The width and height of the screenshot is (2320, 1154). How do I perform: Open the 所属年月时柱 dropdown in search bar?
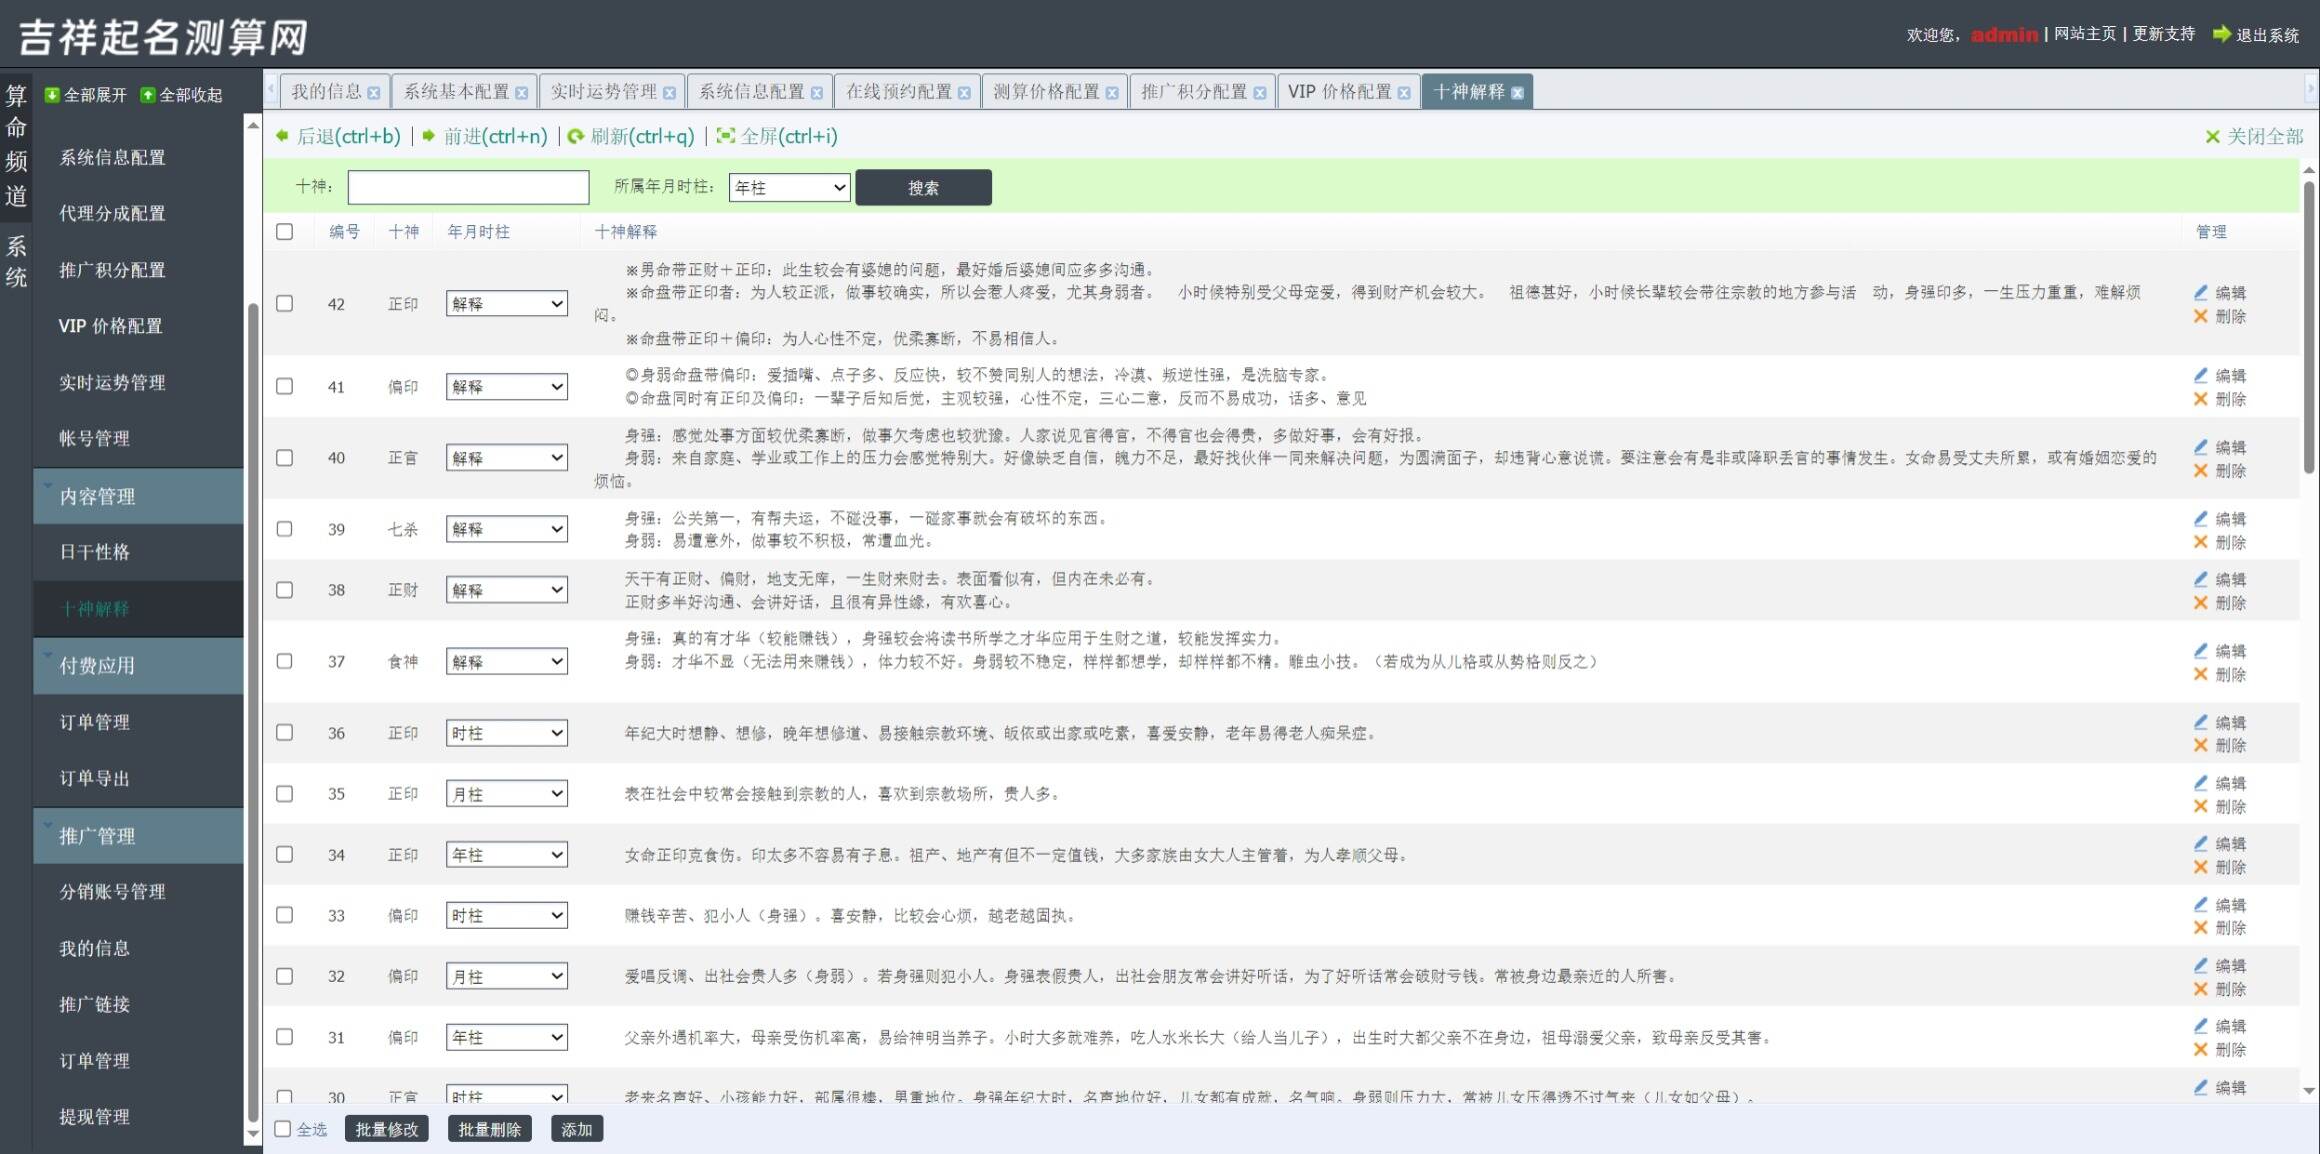tap(789, 187)
